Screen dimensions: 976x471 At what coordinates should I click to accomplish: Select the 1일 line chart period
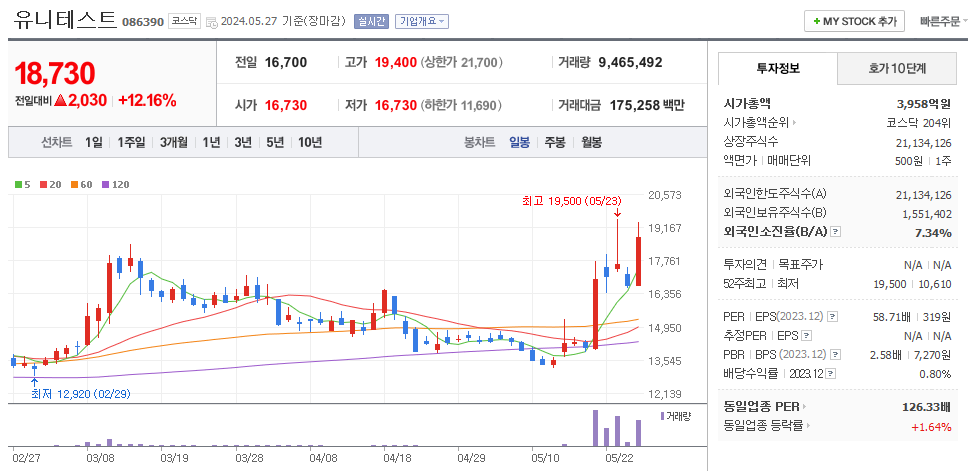[94, 142]
